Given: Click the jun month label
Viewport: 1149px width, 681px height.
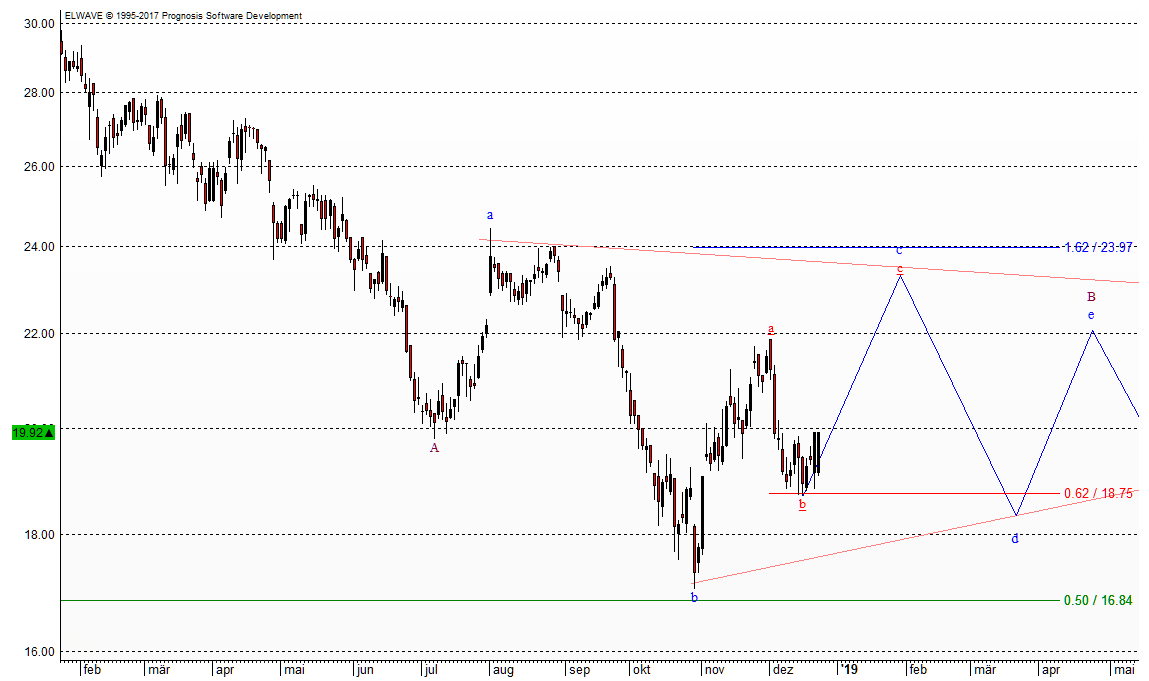Looking at the screenshot, I should (x=363, y=669).
